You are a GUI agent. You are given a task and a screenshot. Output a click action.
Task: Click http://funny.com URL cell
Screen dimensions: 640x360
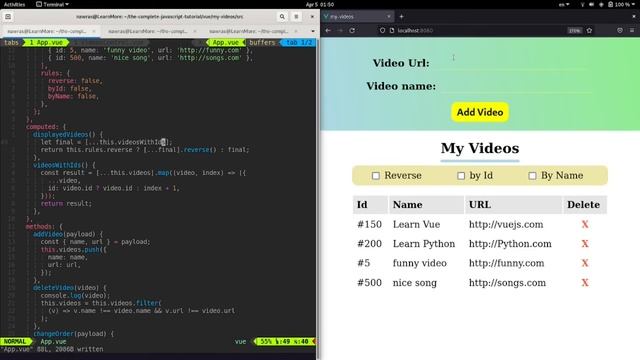506,263
